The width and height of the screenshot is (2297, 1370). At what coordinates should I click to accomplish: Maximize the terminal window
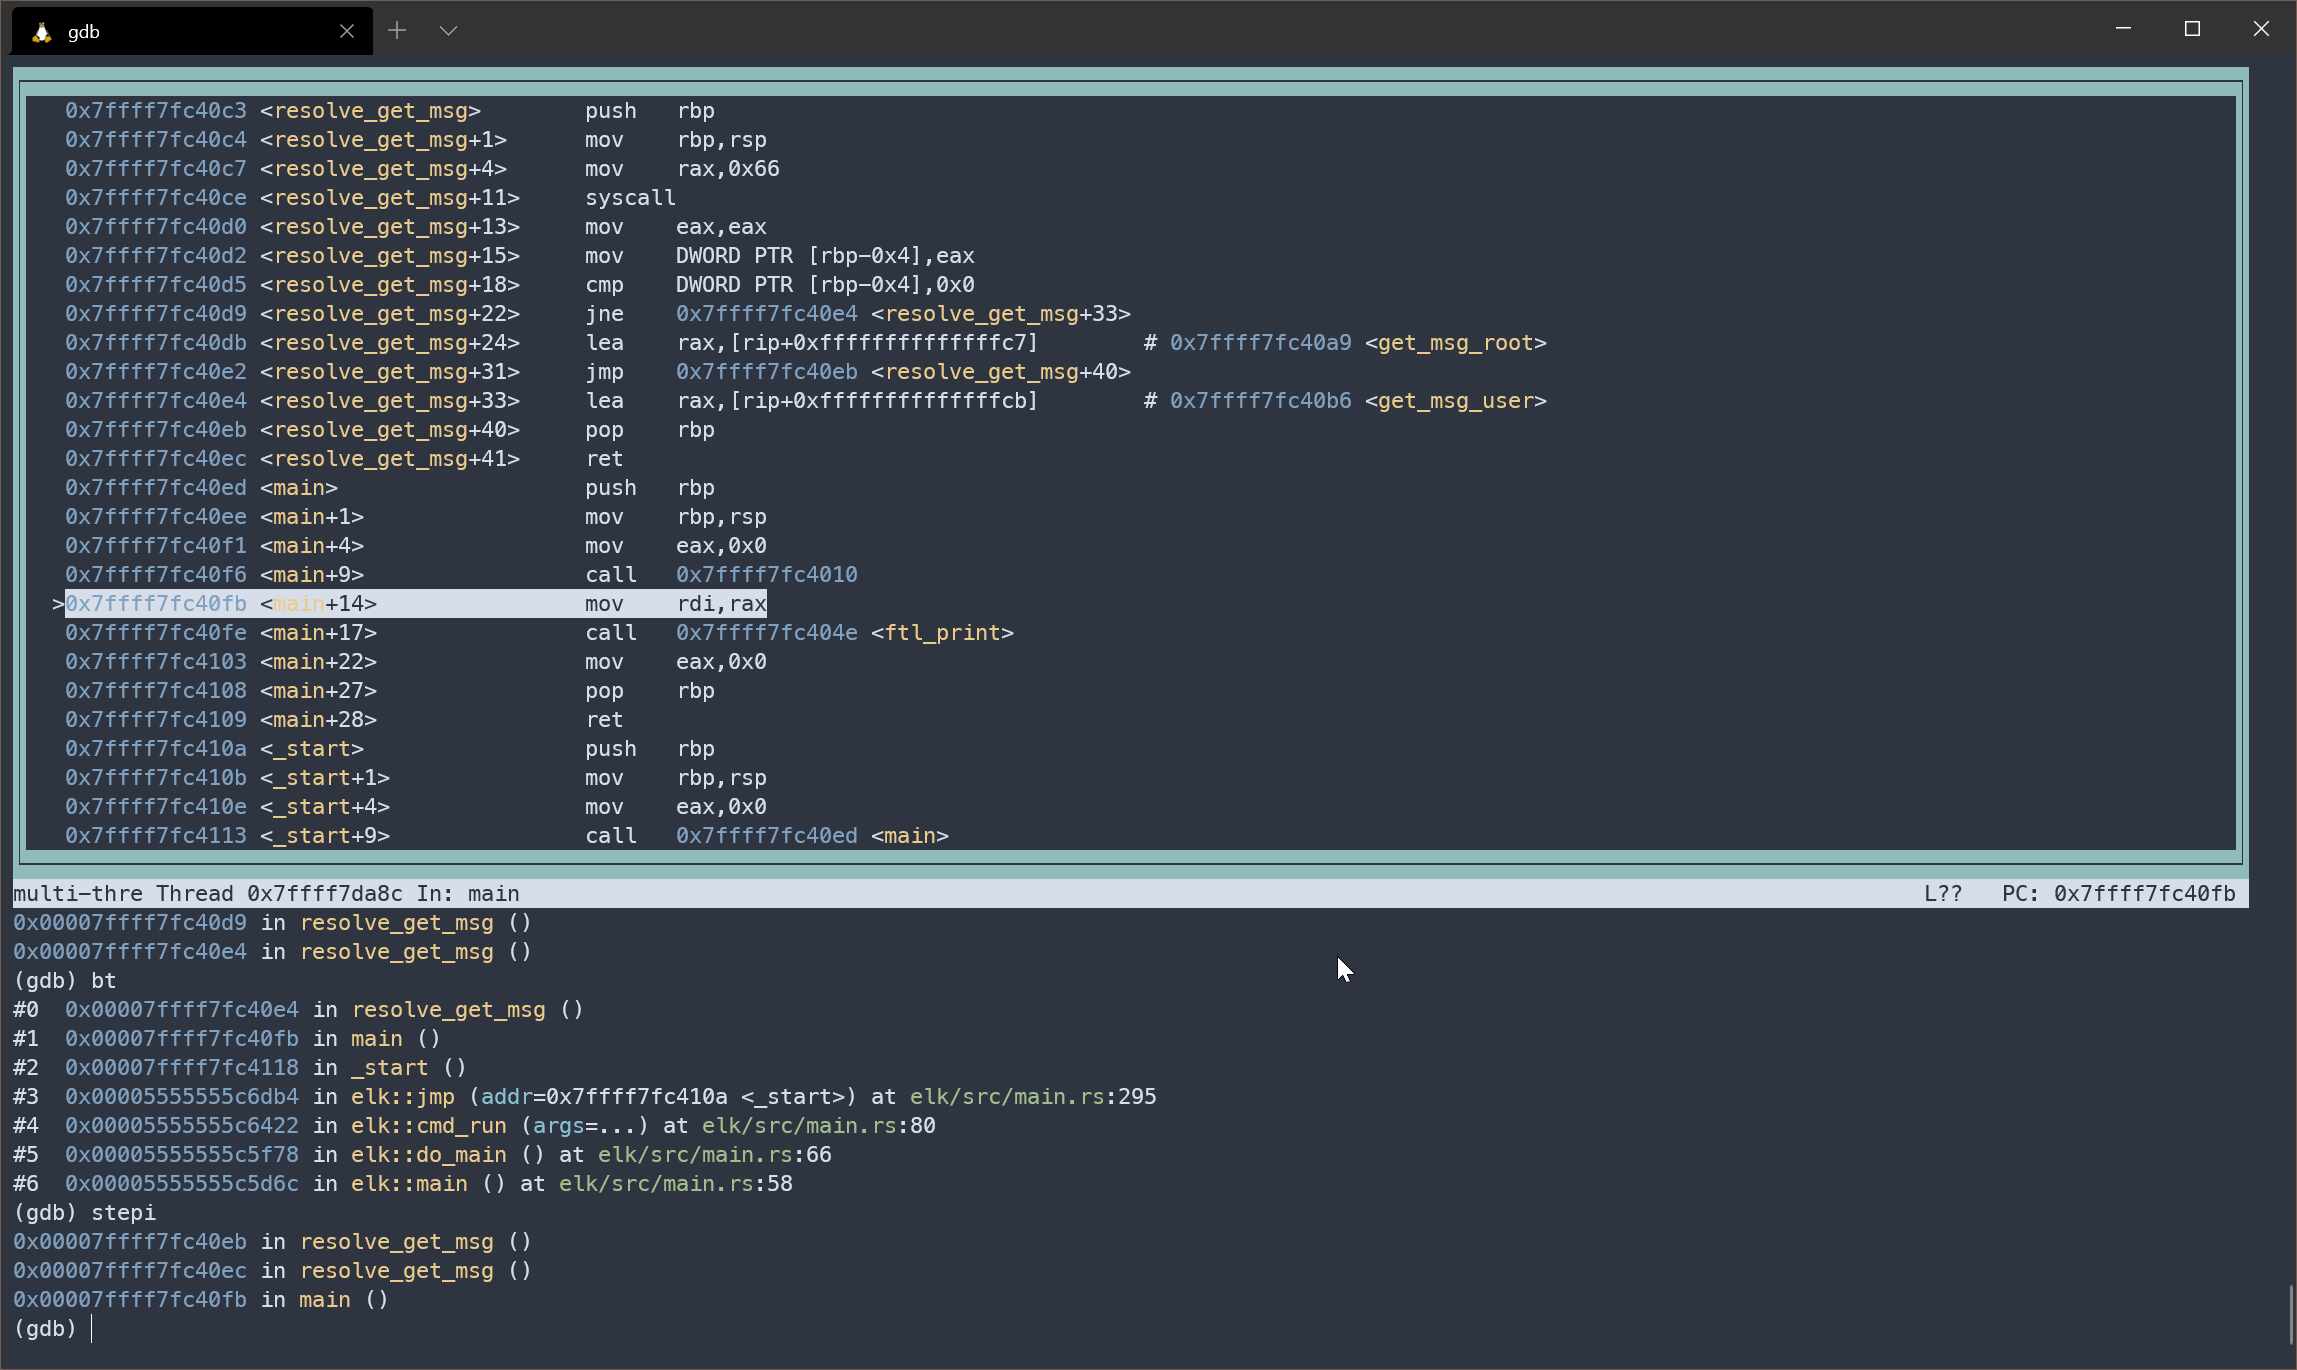point(2192,29)
